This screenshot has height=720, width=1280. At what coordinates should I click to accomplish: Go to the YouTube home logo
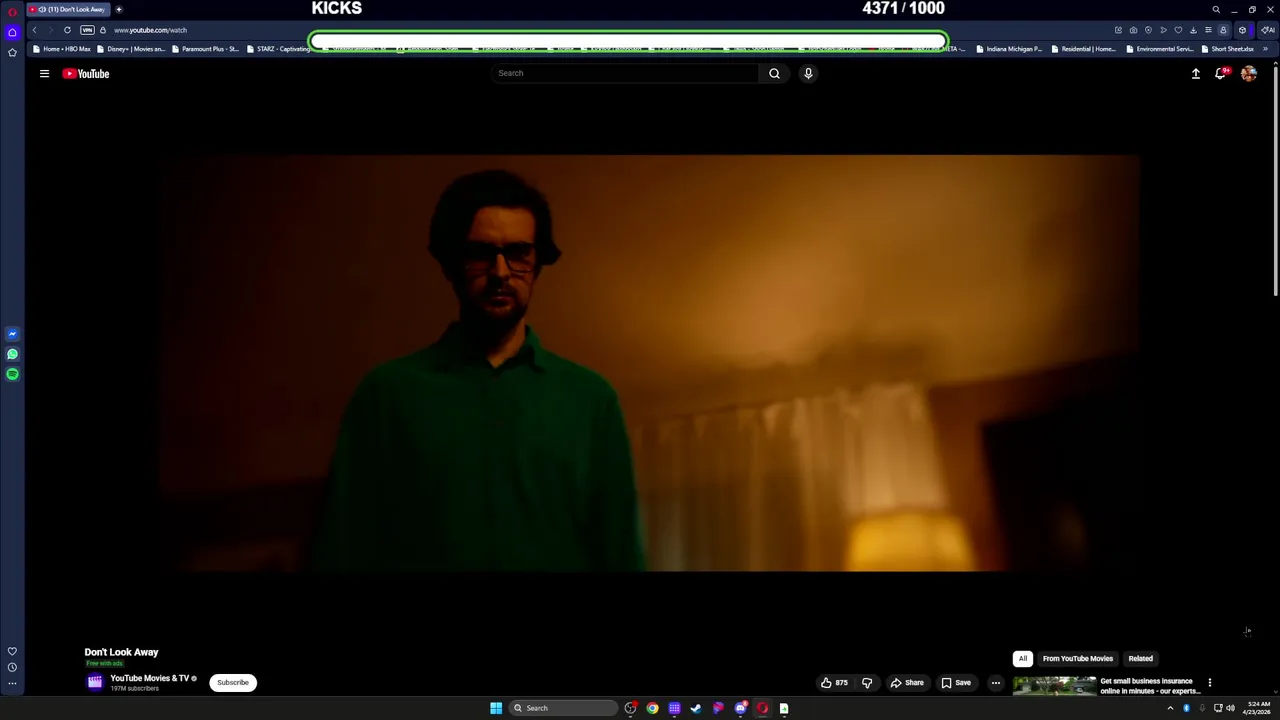tap(86, 73)
